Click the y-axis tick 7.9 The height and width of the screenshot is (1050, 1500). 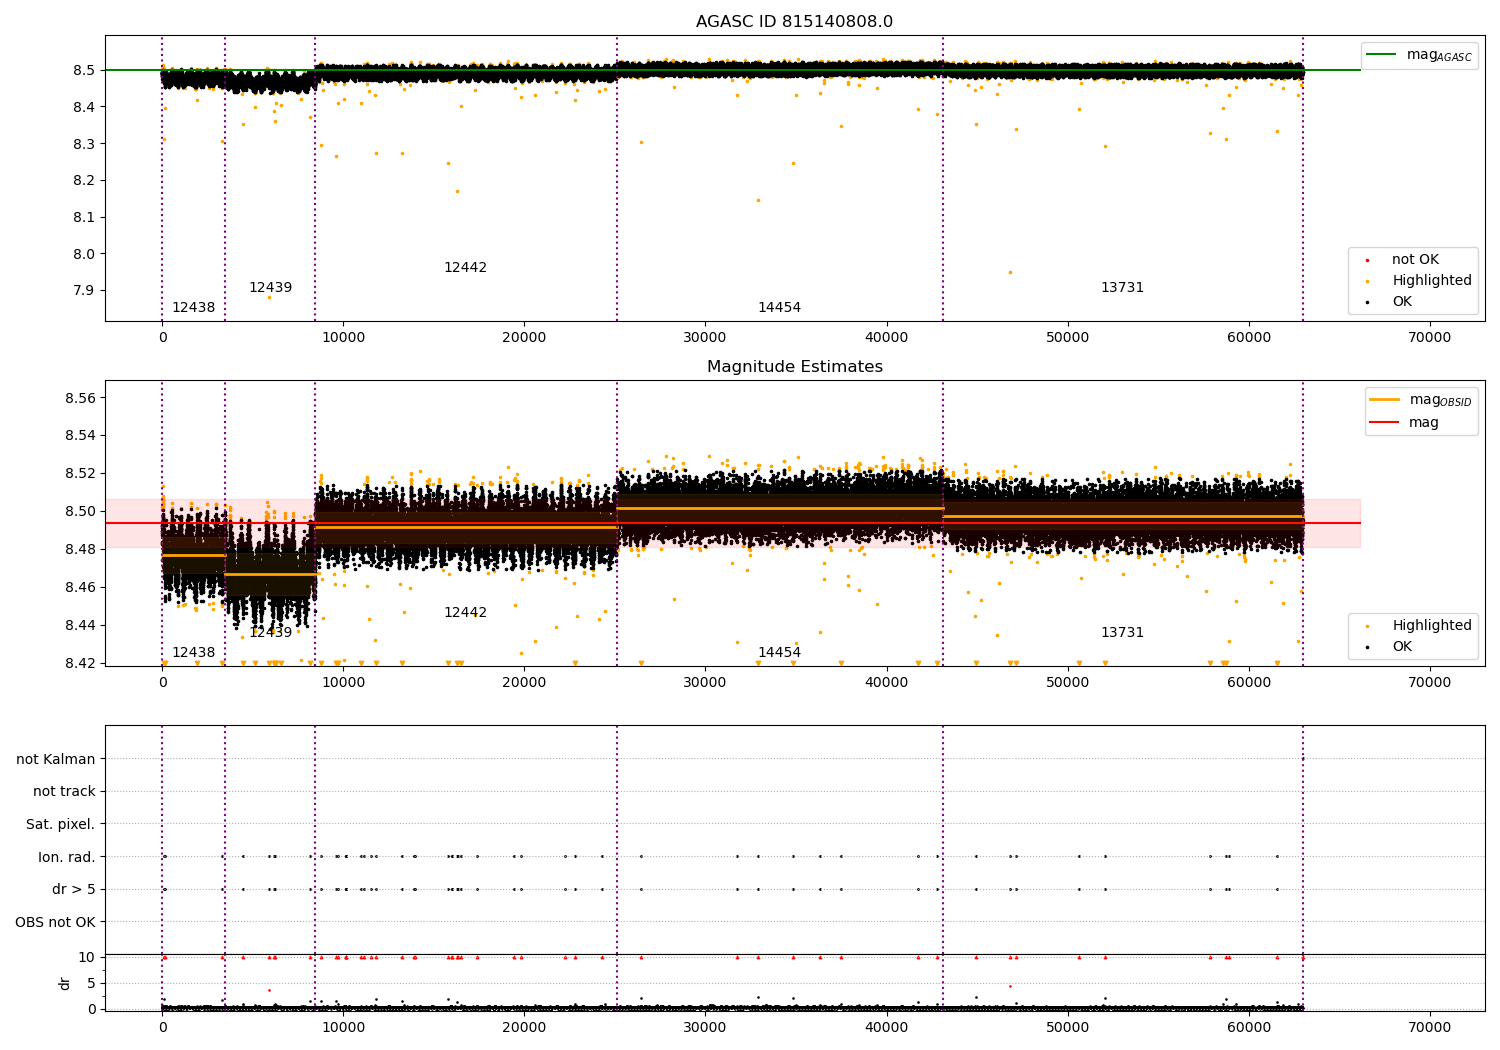point(85,291)
